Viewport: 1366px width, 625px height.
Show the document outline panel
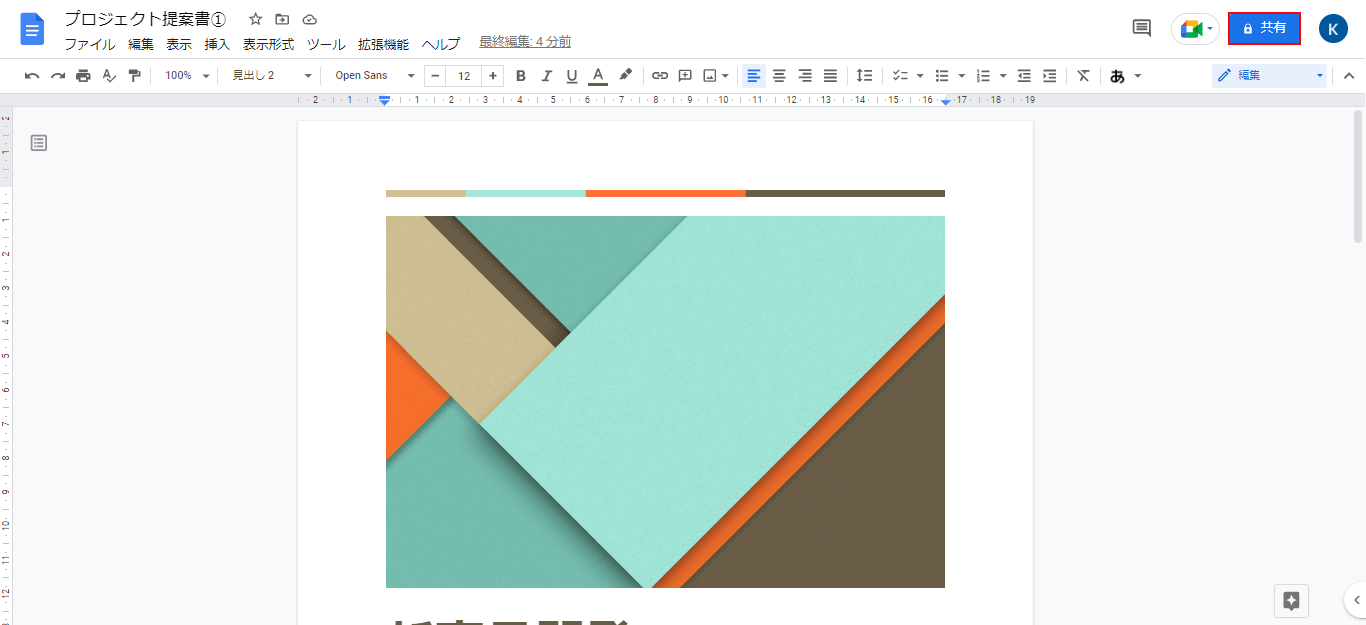point(39,143)
